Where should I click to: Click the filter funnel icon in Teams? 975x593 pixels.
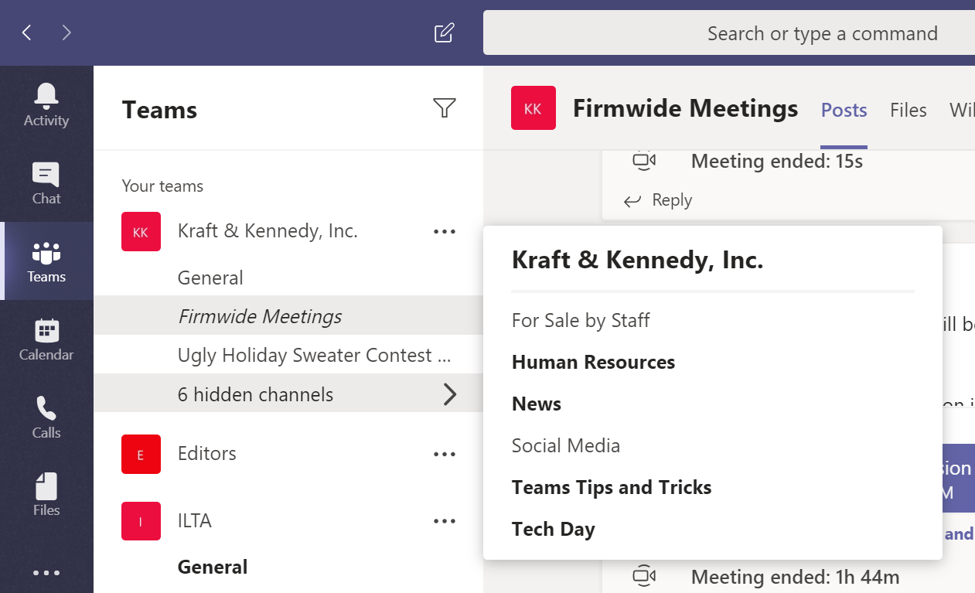point(444,108)
